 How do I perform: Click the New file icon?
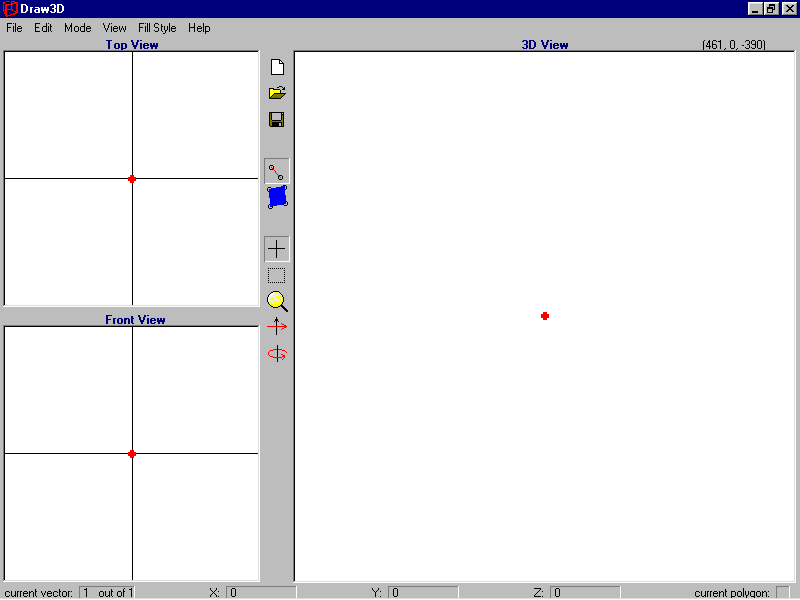click(277, 67)
